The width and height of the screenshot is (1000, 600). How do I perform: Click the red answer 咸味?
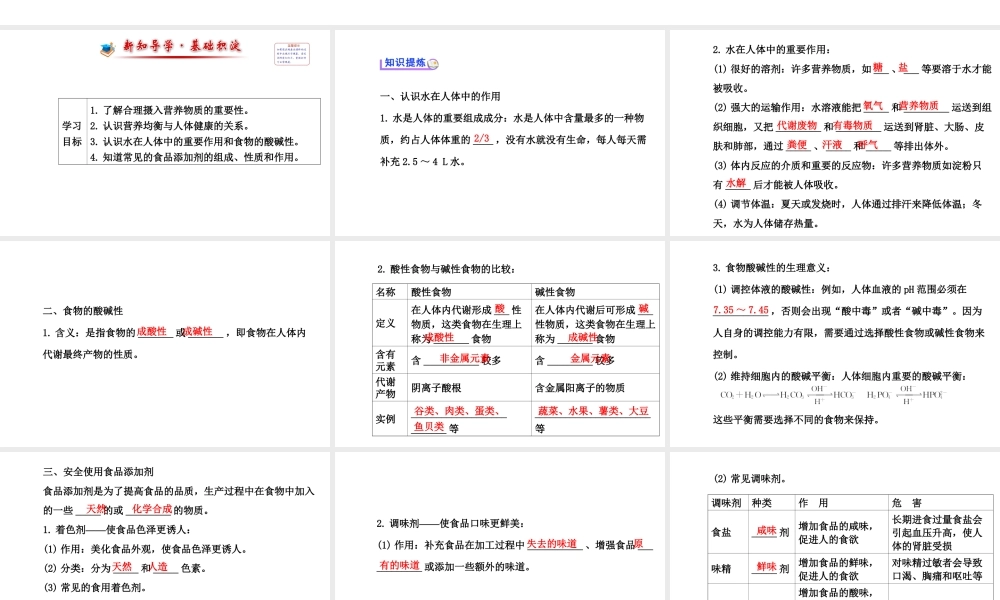point(766,530)
